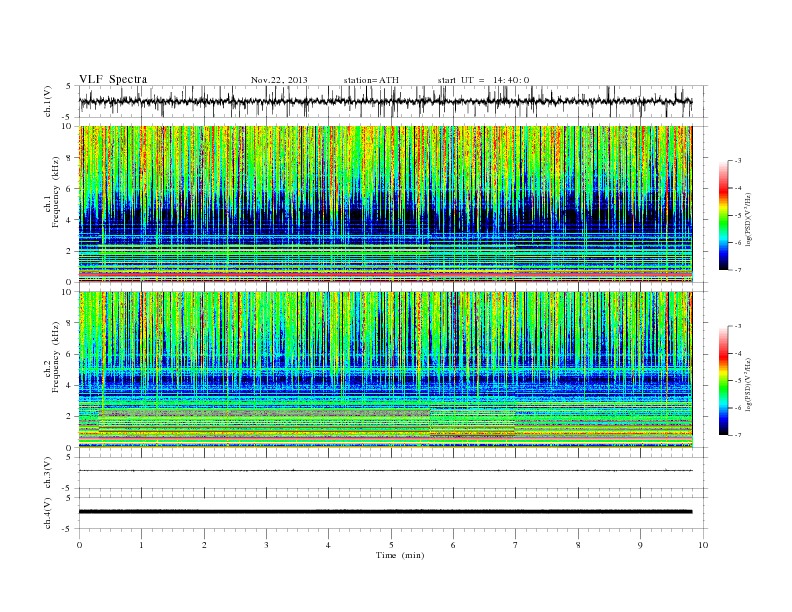The width and height of the screenshot is (792, 612).
Task: Click inside the ch.2 spectrogram panel
Action: [x=385, y=370]
